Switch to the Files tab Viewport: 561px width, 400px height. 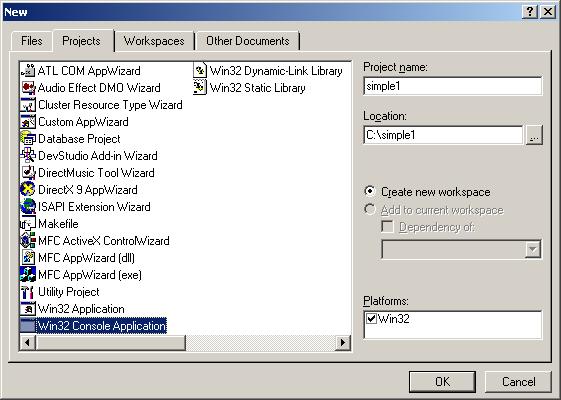pos(32,41)
